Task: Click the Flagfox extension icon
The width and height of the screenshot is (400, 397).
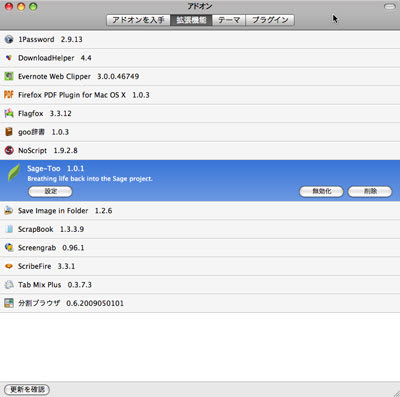Action: click(9, 113)
